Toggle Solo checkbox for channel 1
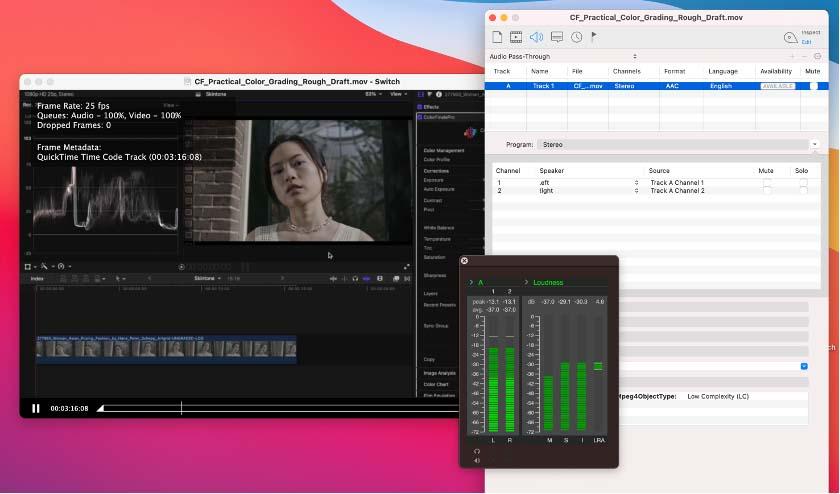840x494 pixels. pyautogui.click(x=802, y=183)
